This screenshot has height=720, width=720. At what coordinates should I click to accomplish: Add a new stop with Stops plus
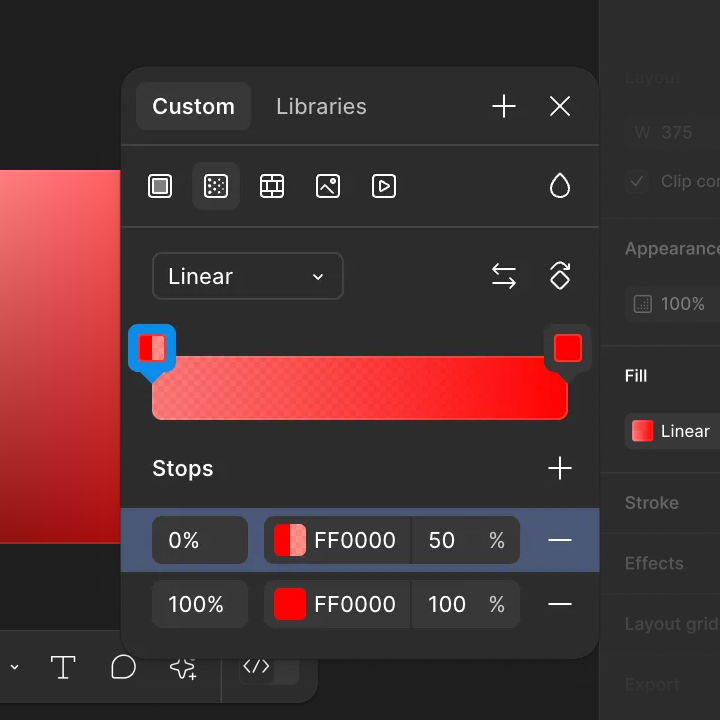560,468
